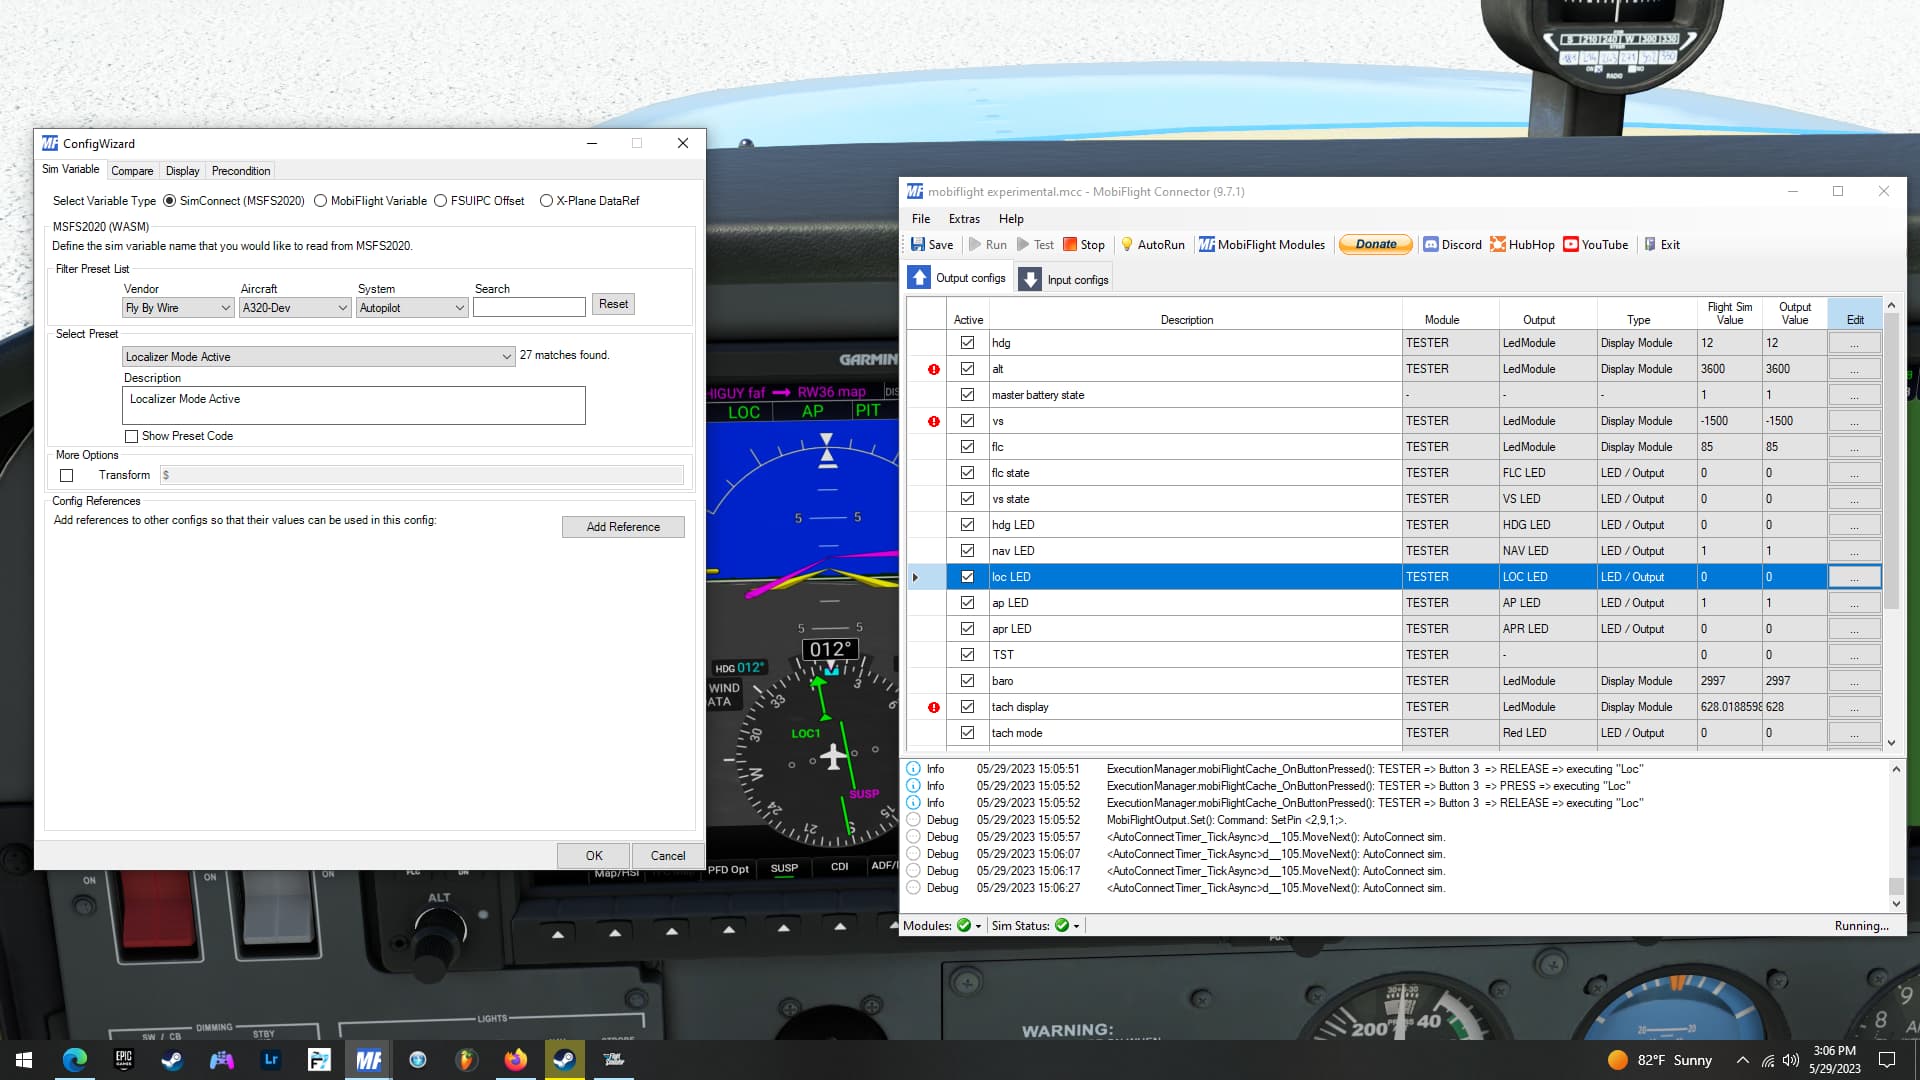Image resolution: width=1920 pixels, height=1080 pixels.
Task: Open Windows Start menu
Action: [x=24, y=1060]
